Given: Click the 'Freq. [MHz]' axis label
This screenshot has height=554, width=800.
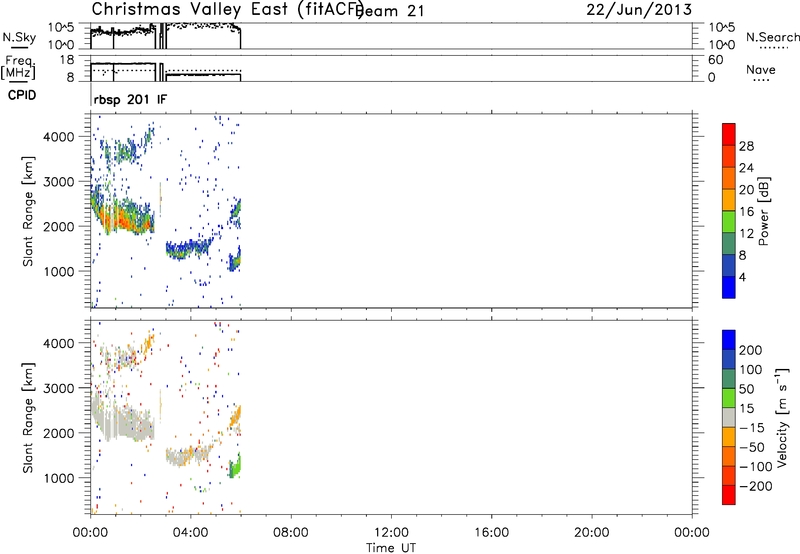Looking at the screenshot, I should (19, 67).
